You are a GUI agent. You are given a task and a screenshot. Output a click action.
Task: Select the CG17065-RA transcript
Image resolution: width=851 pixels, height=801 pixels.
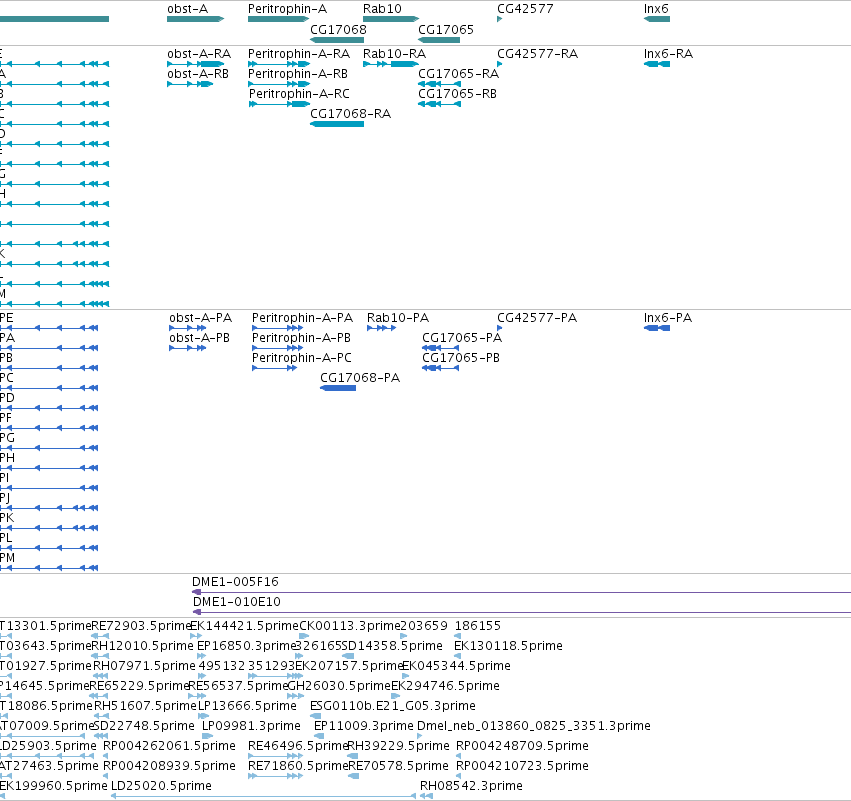pyautogui.click(x=439, y=84)
